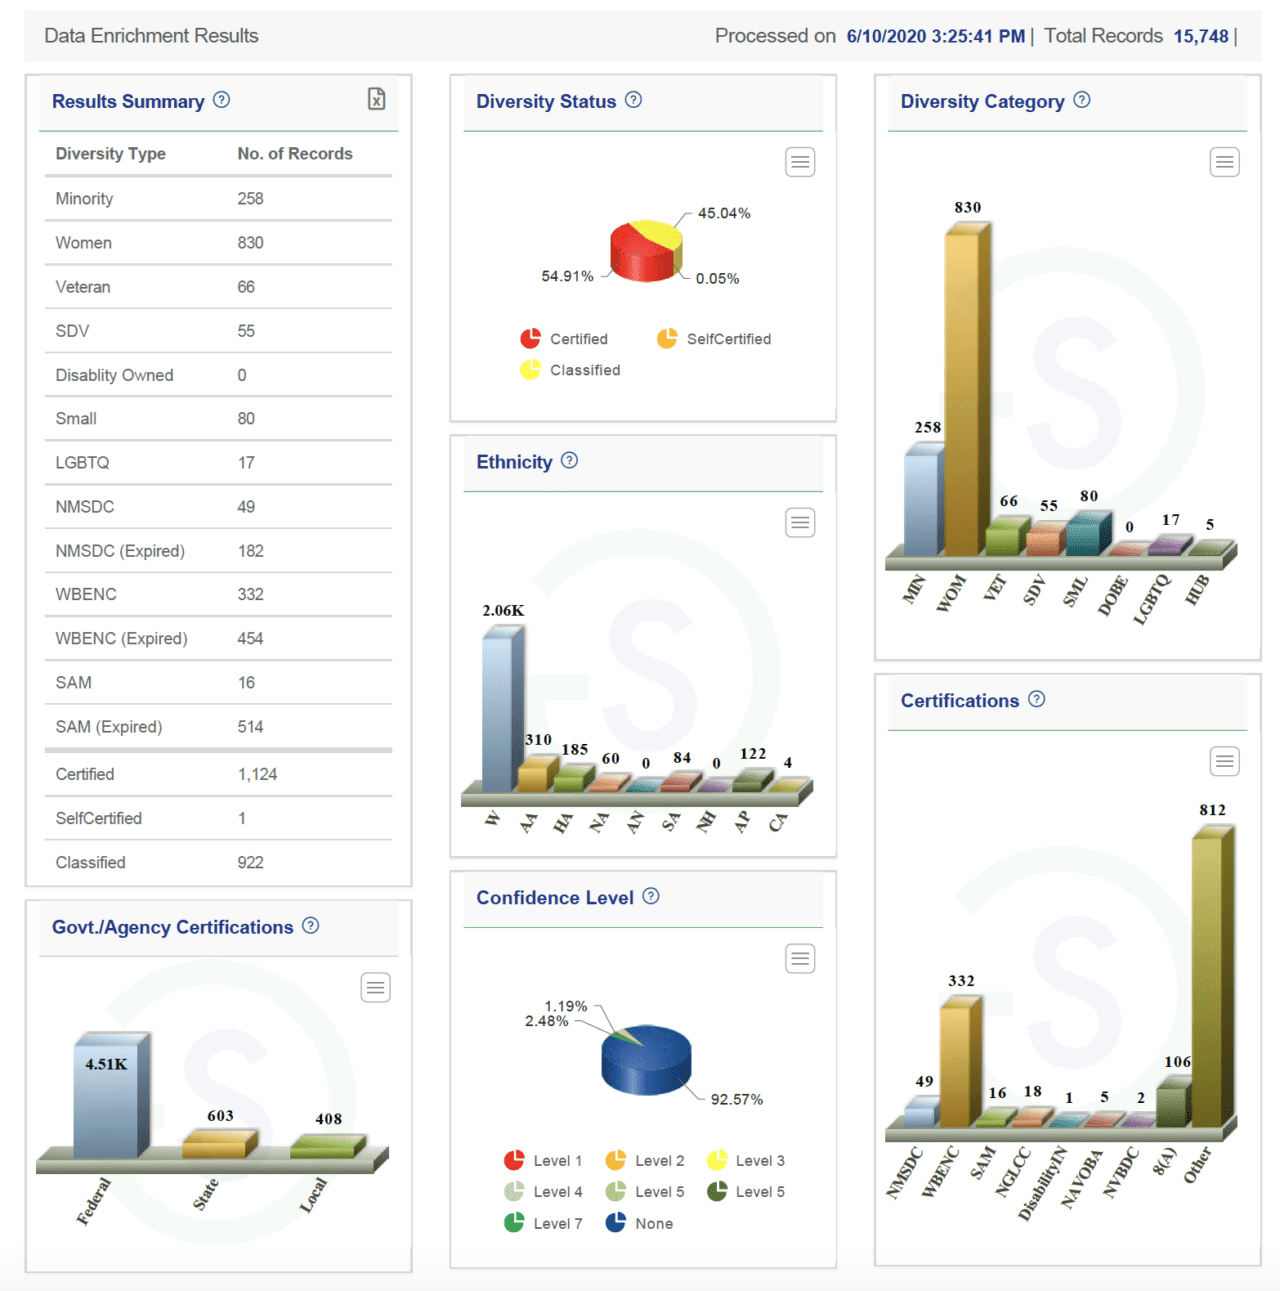1280x1291 pixels.
Task: Open help icon next to Diversity Category
Action: click(1082, 100)
